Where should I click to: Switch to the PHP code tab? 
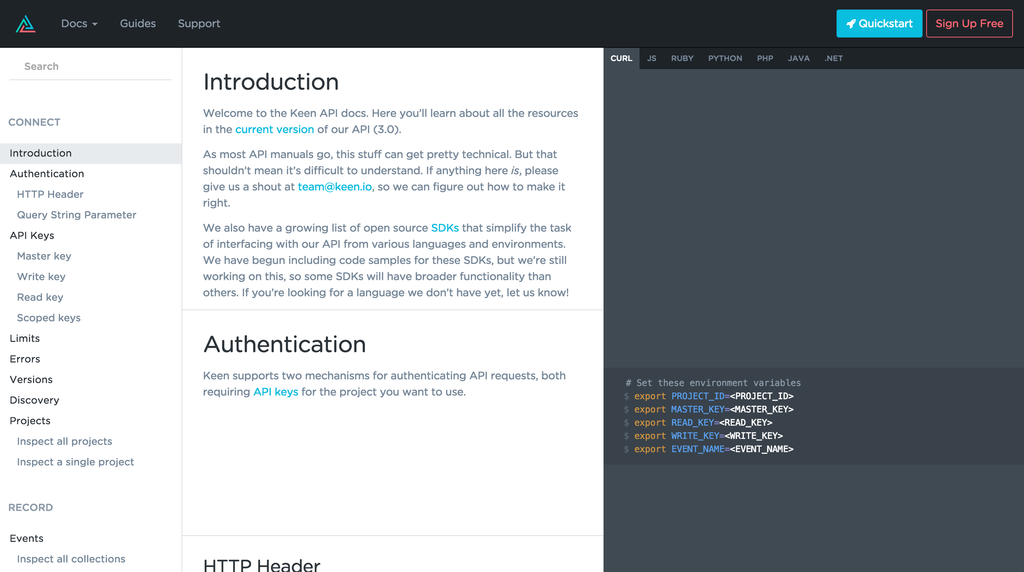pyautogui.click(x=765, y=58)
